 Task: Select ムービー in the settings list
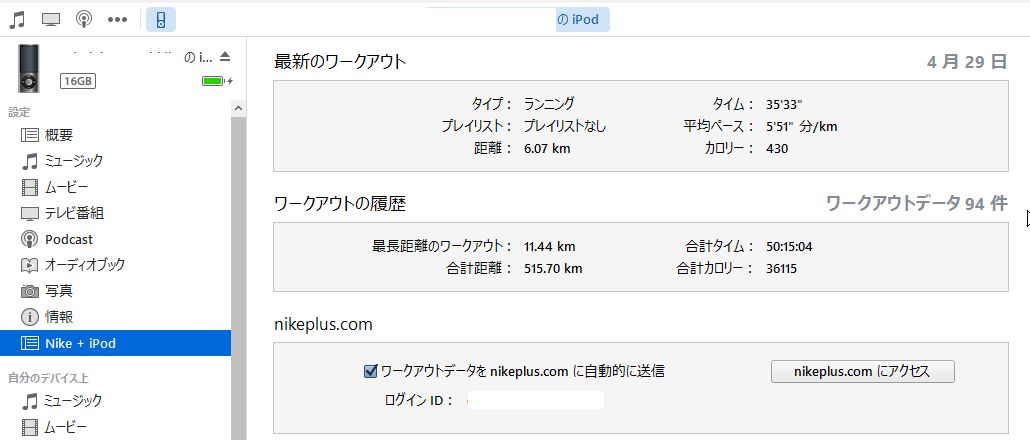click(66, 187)
